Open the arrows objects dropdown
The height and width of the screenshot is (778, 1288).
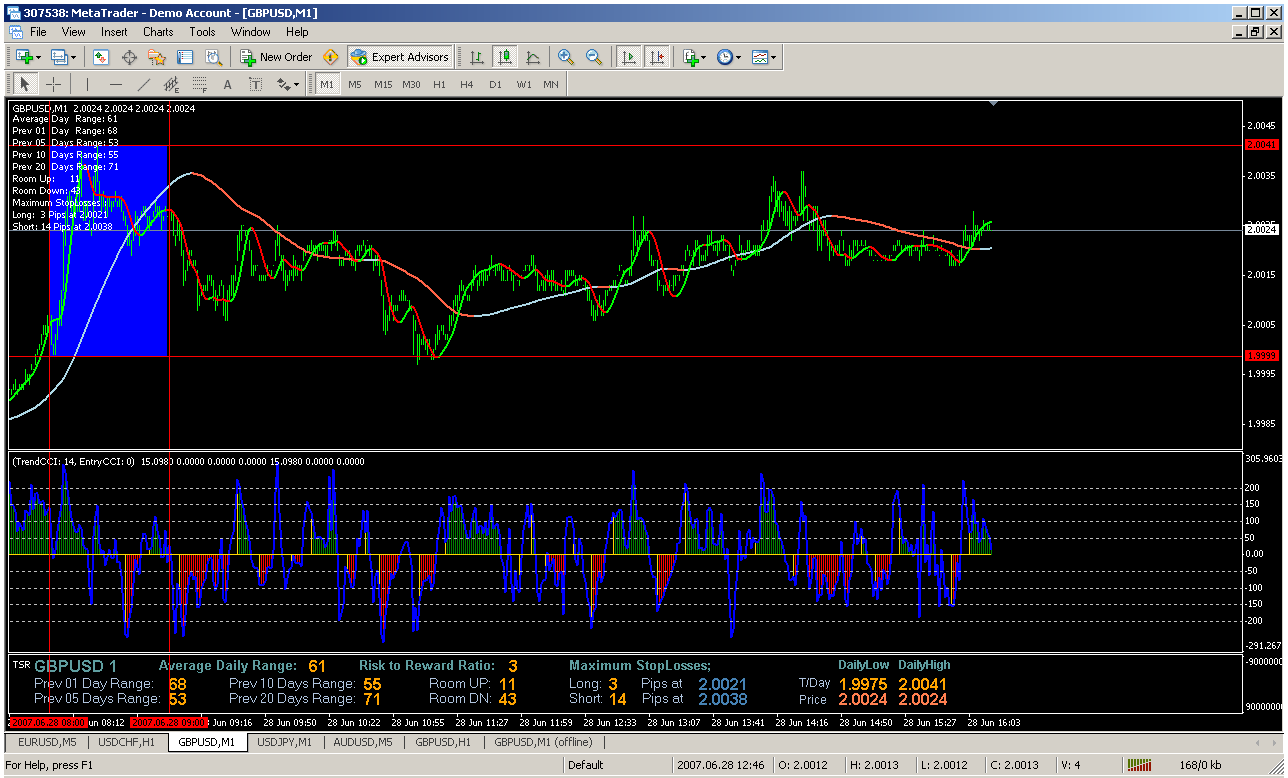coord(286,85)
